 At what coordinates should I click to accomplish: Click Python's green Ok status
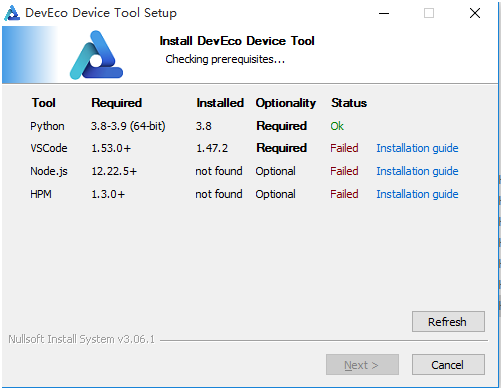tap(337, 126)
